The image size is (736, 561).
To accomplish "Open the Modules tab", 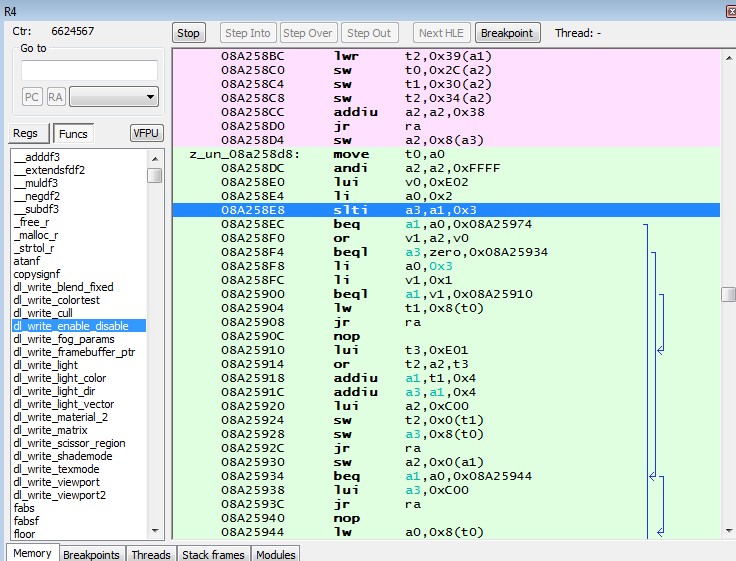I will (275, 554).
